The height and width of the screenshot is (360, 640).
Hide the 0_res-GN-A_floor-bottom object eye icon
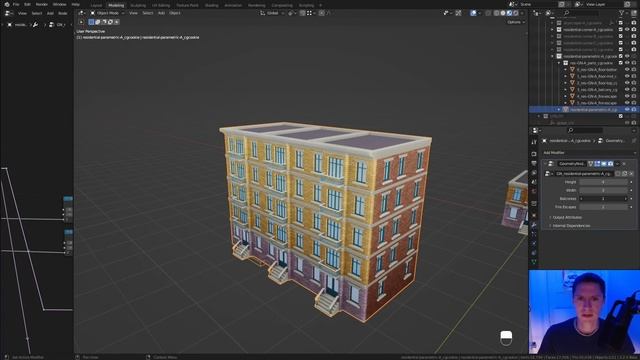pos(627,69)
